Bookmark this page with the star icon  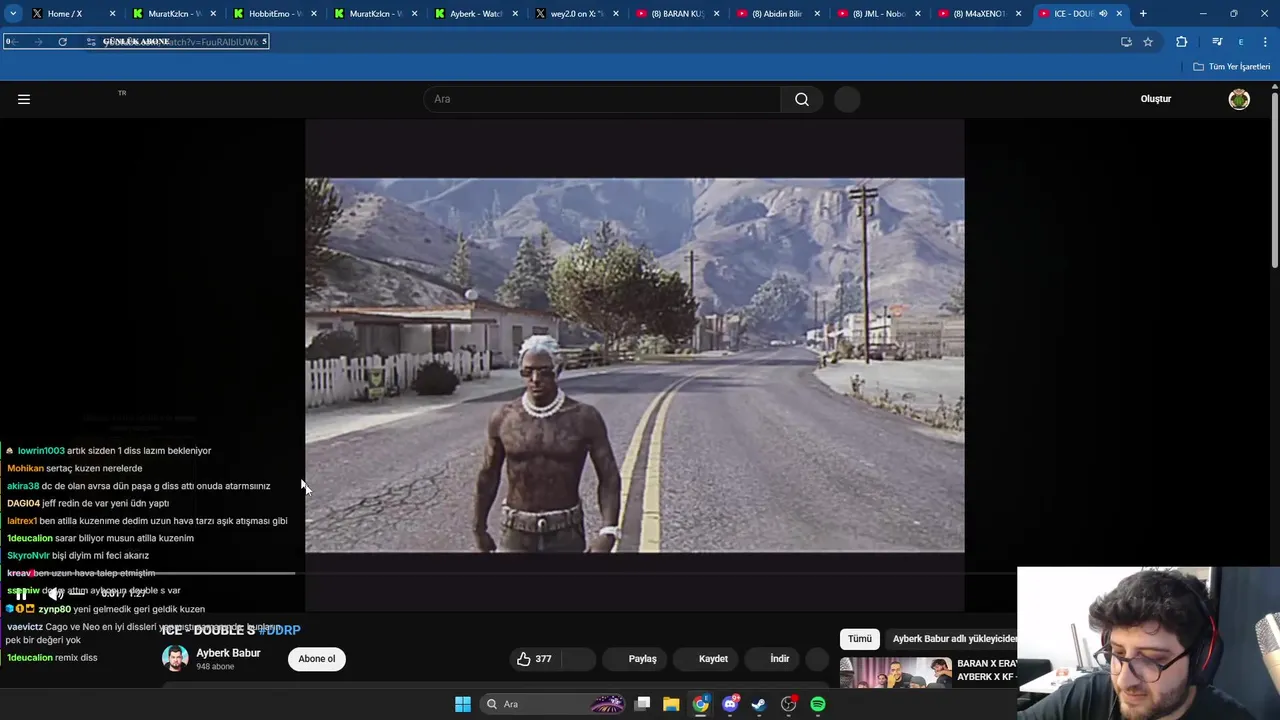click(1148, 42)
